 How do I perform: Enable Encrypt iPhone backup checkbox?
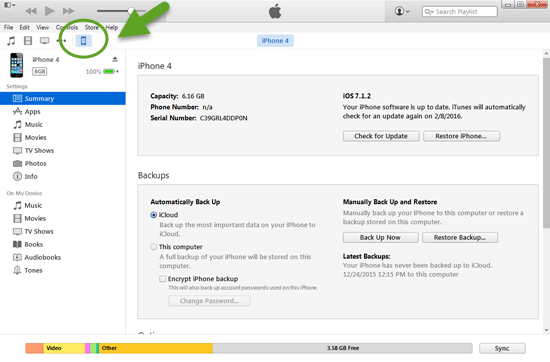click(x=162, y=279)
